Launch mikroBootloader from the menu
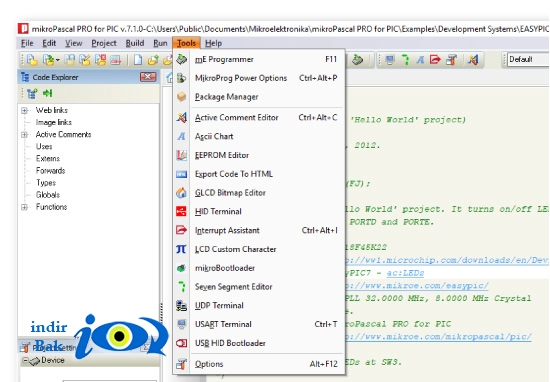Screen dimensions: 550x382 [x=259, y=268]
